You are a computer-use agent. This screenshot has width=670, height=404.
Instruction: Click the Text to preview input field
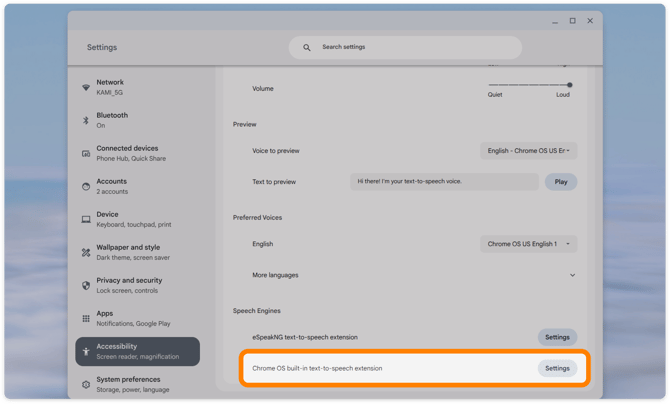pos(444,181)
